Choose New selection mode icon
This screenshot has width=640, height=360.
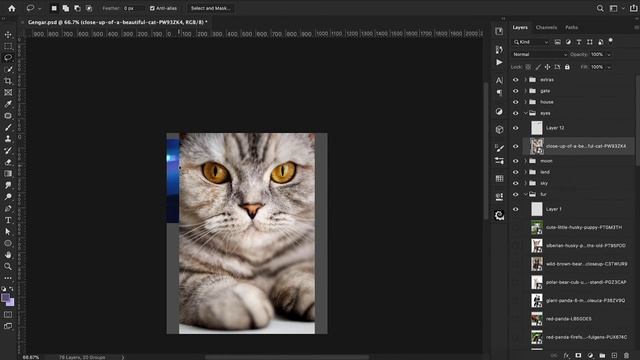pos(53,8)
